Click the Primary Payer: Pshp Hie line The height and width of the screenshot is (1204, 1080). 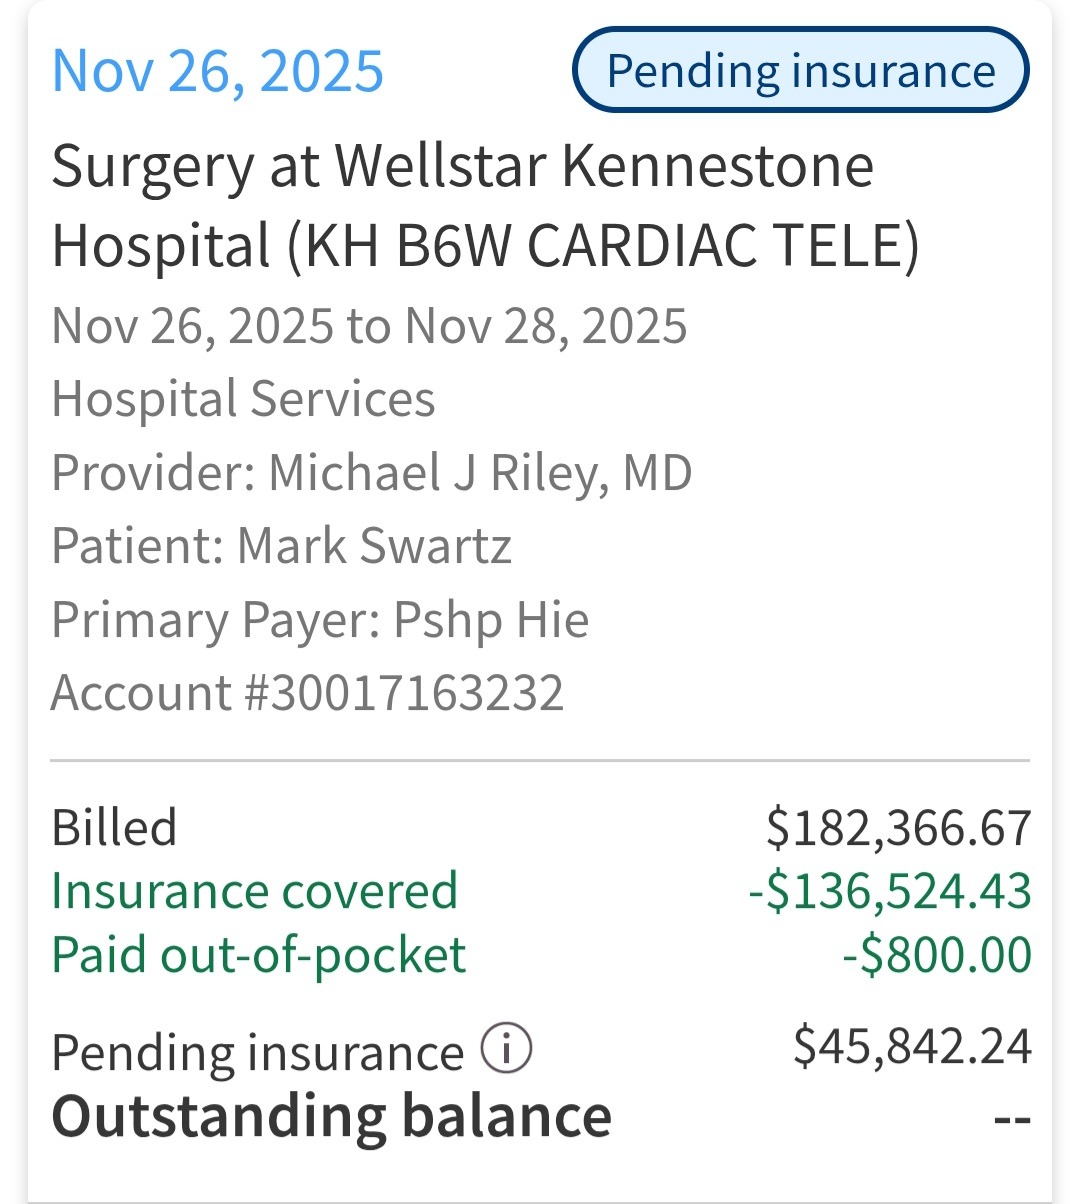(320, 620)
